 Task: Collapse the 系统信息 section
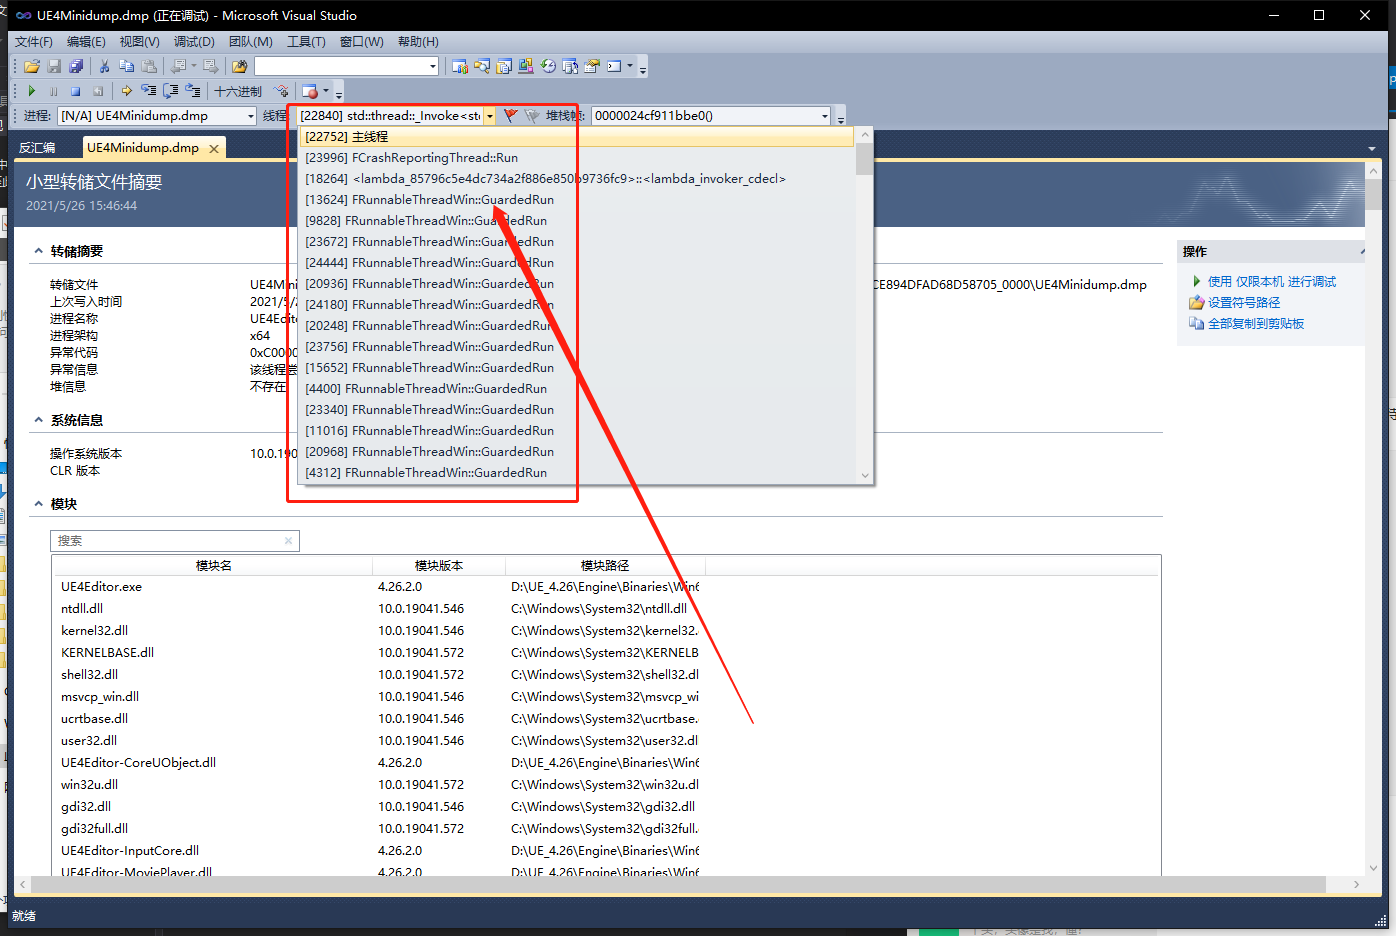pos(39,420)
